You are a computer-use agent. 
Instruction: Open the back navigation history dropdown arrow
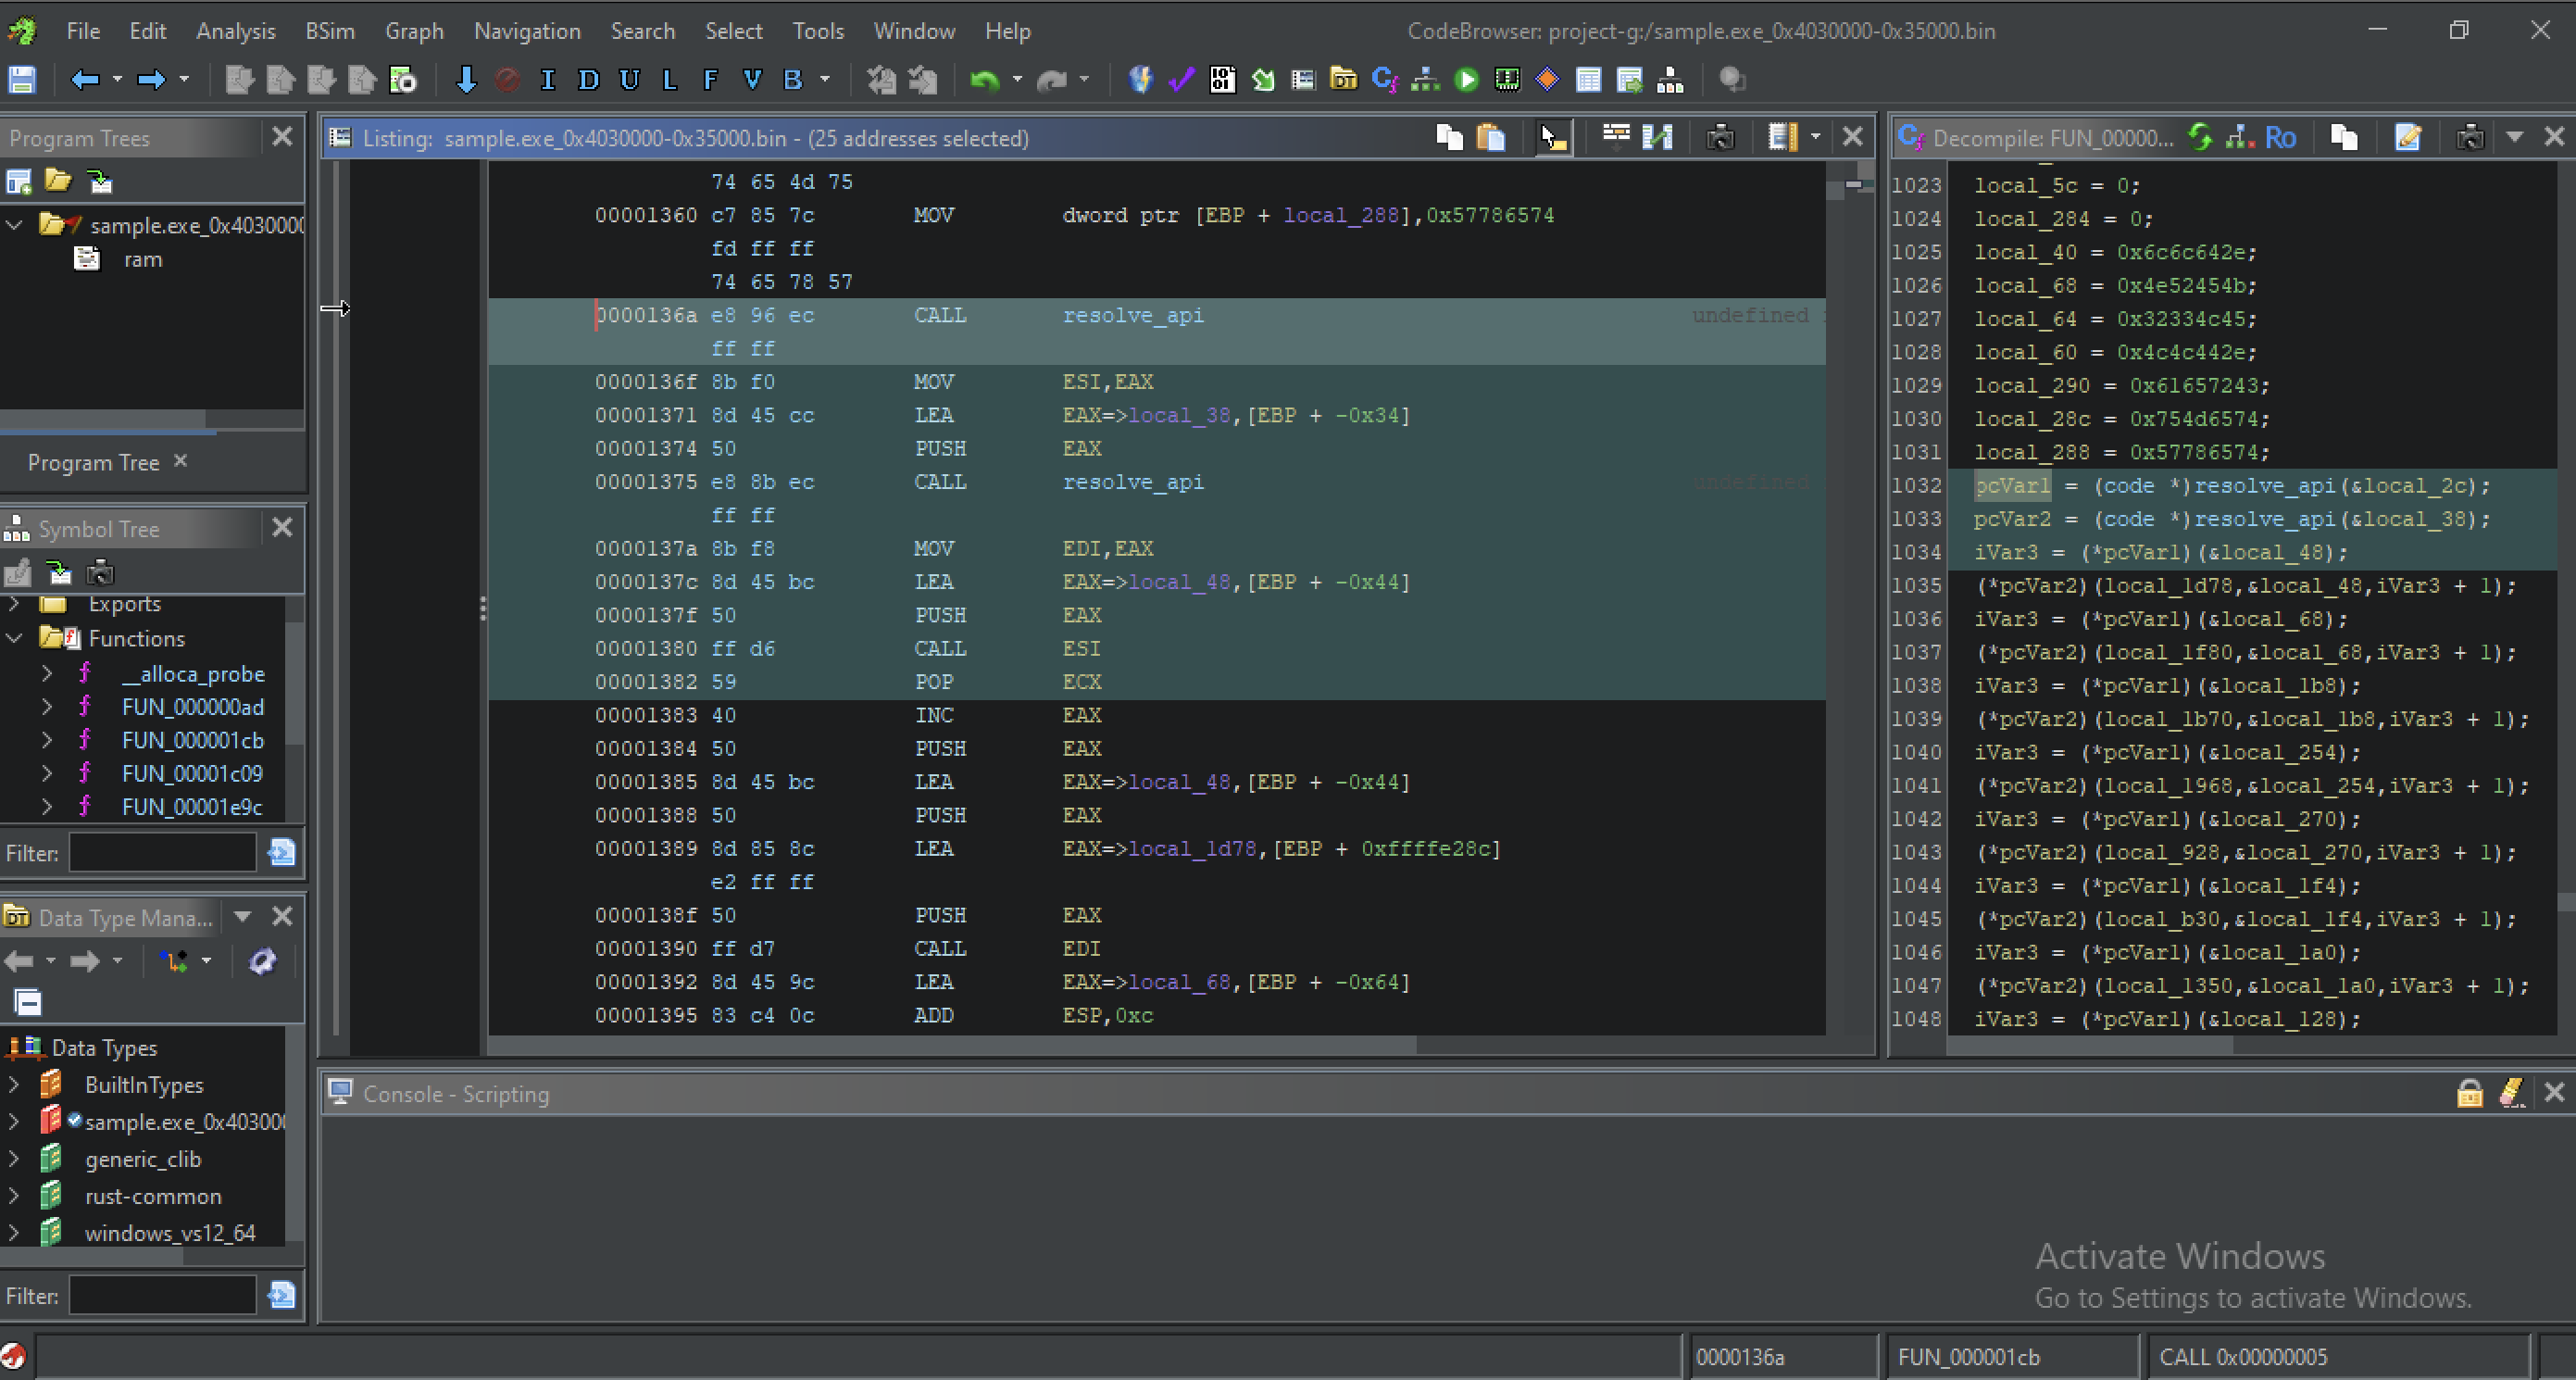[117, 80]
